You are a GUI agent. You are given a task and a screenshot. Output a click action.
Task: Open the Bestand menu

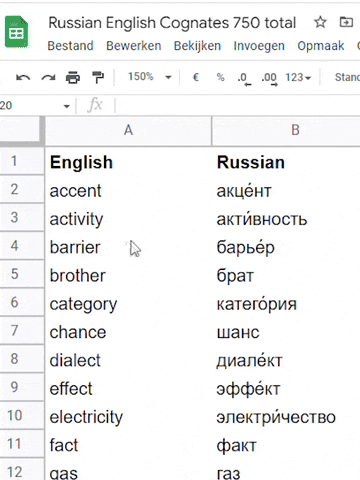pos(70,46)
